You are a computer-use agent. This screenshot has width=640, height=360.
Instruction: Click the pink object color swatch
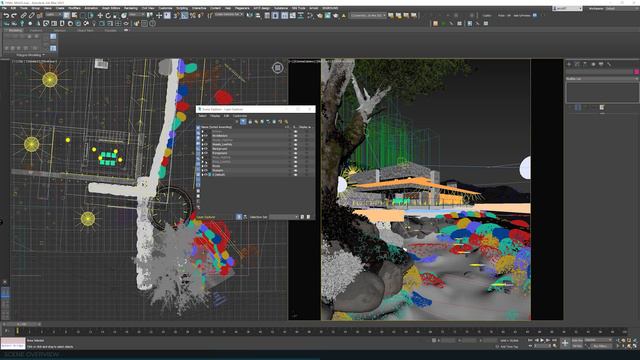(x=636, y=72)
